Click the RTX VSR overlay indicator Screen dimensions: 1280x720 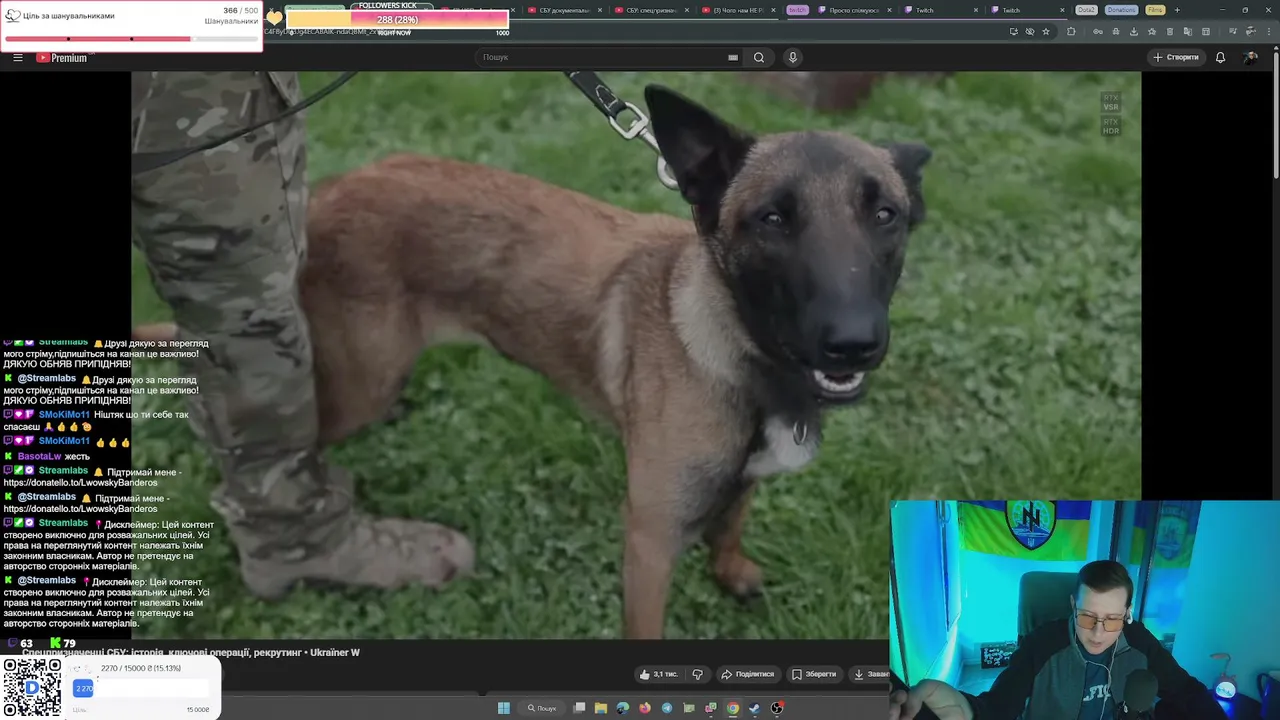tap(1110, 102)
